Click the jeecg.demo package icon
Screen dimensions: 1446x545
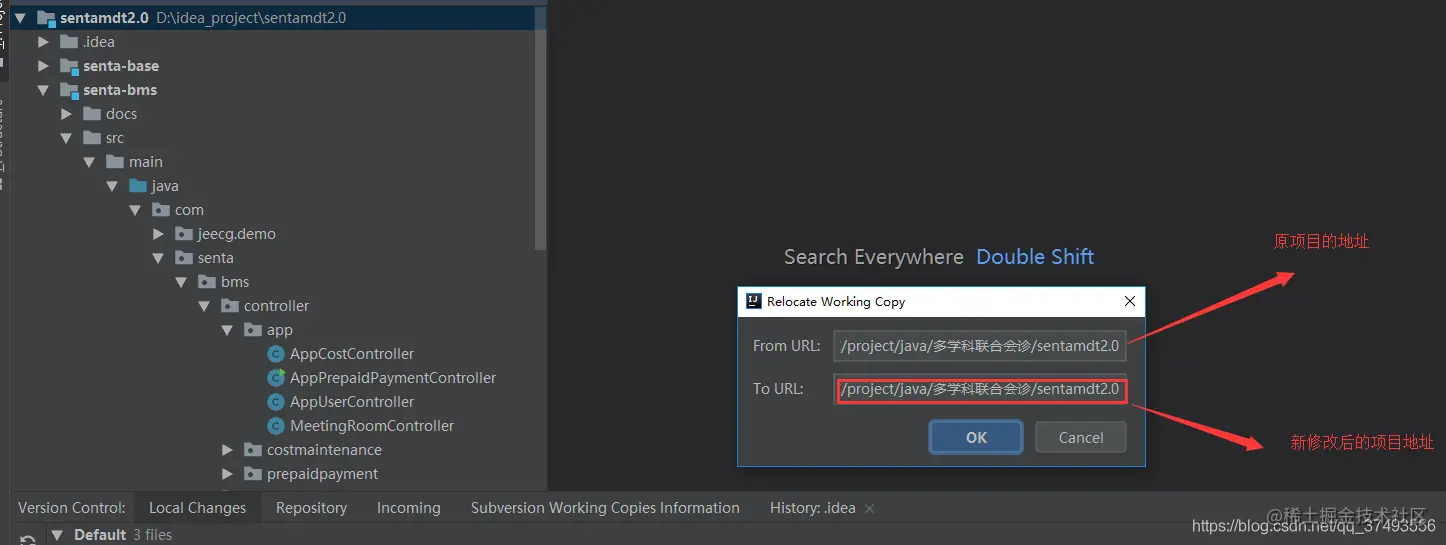coord(184,234)
